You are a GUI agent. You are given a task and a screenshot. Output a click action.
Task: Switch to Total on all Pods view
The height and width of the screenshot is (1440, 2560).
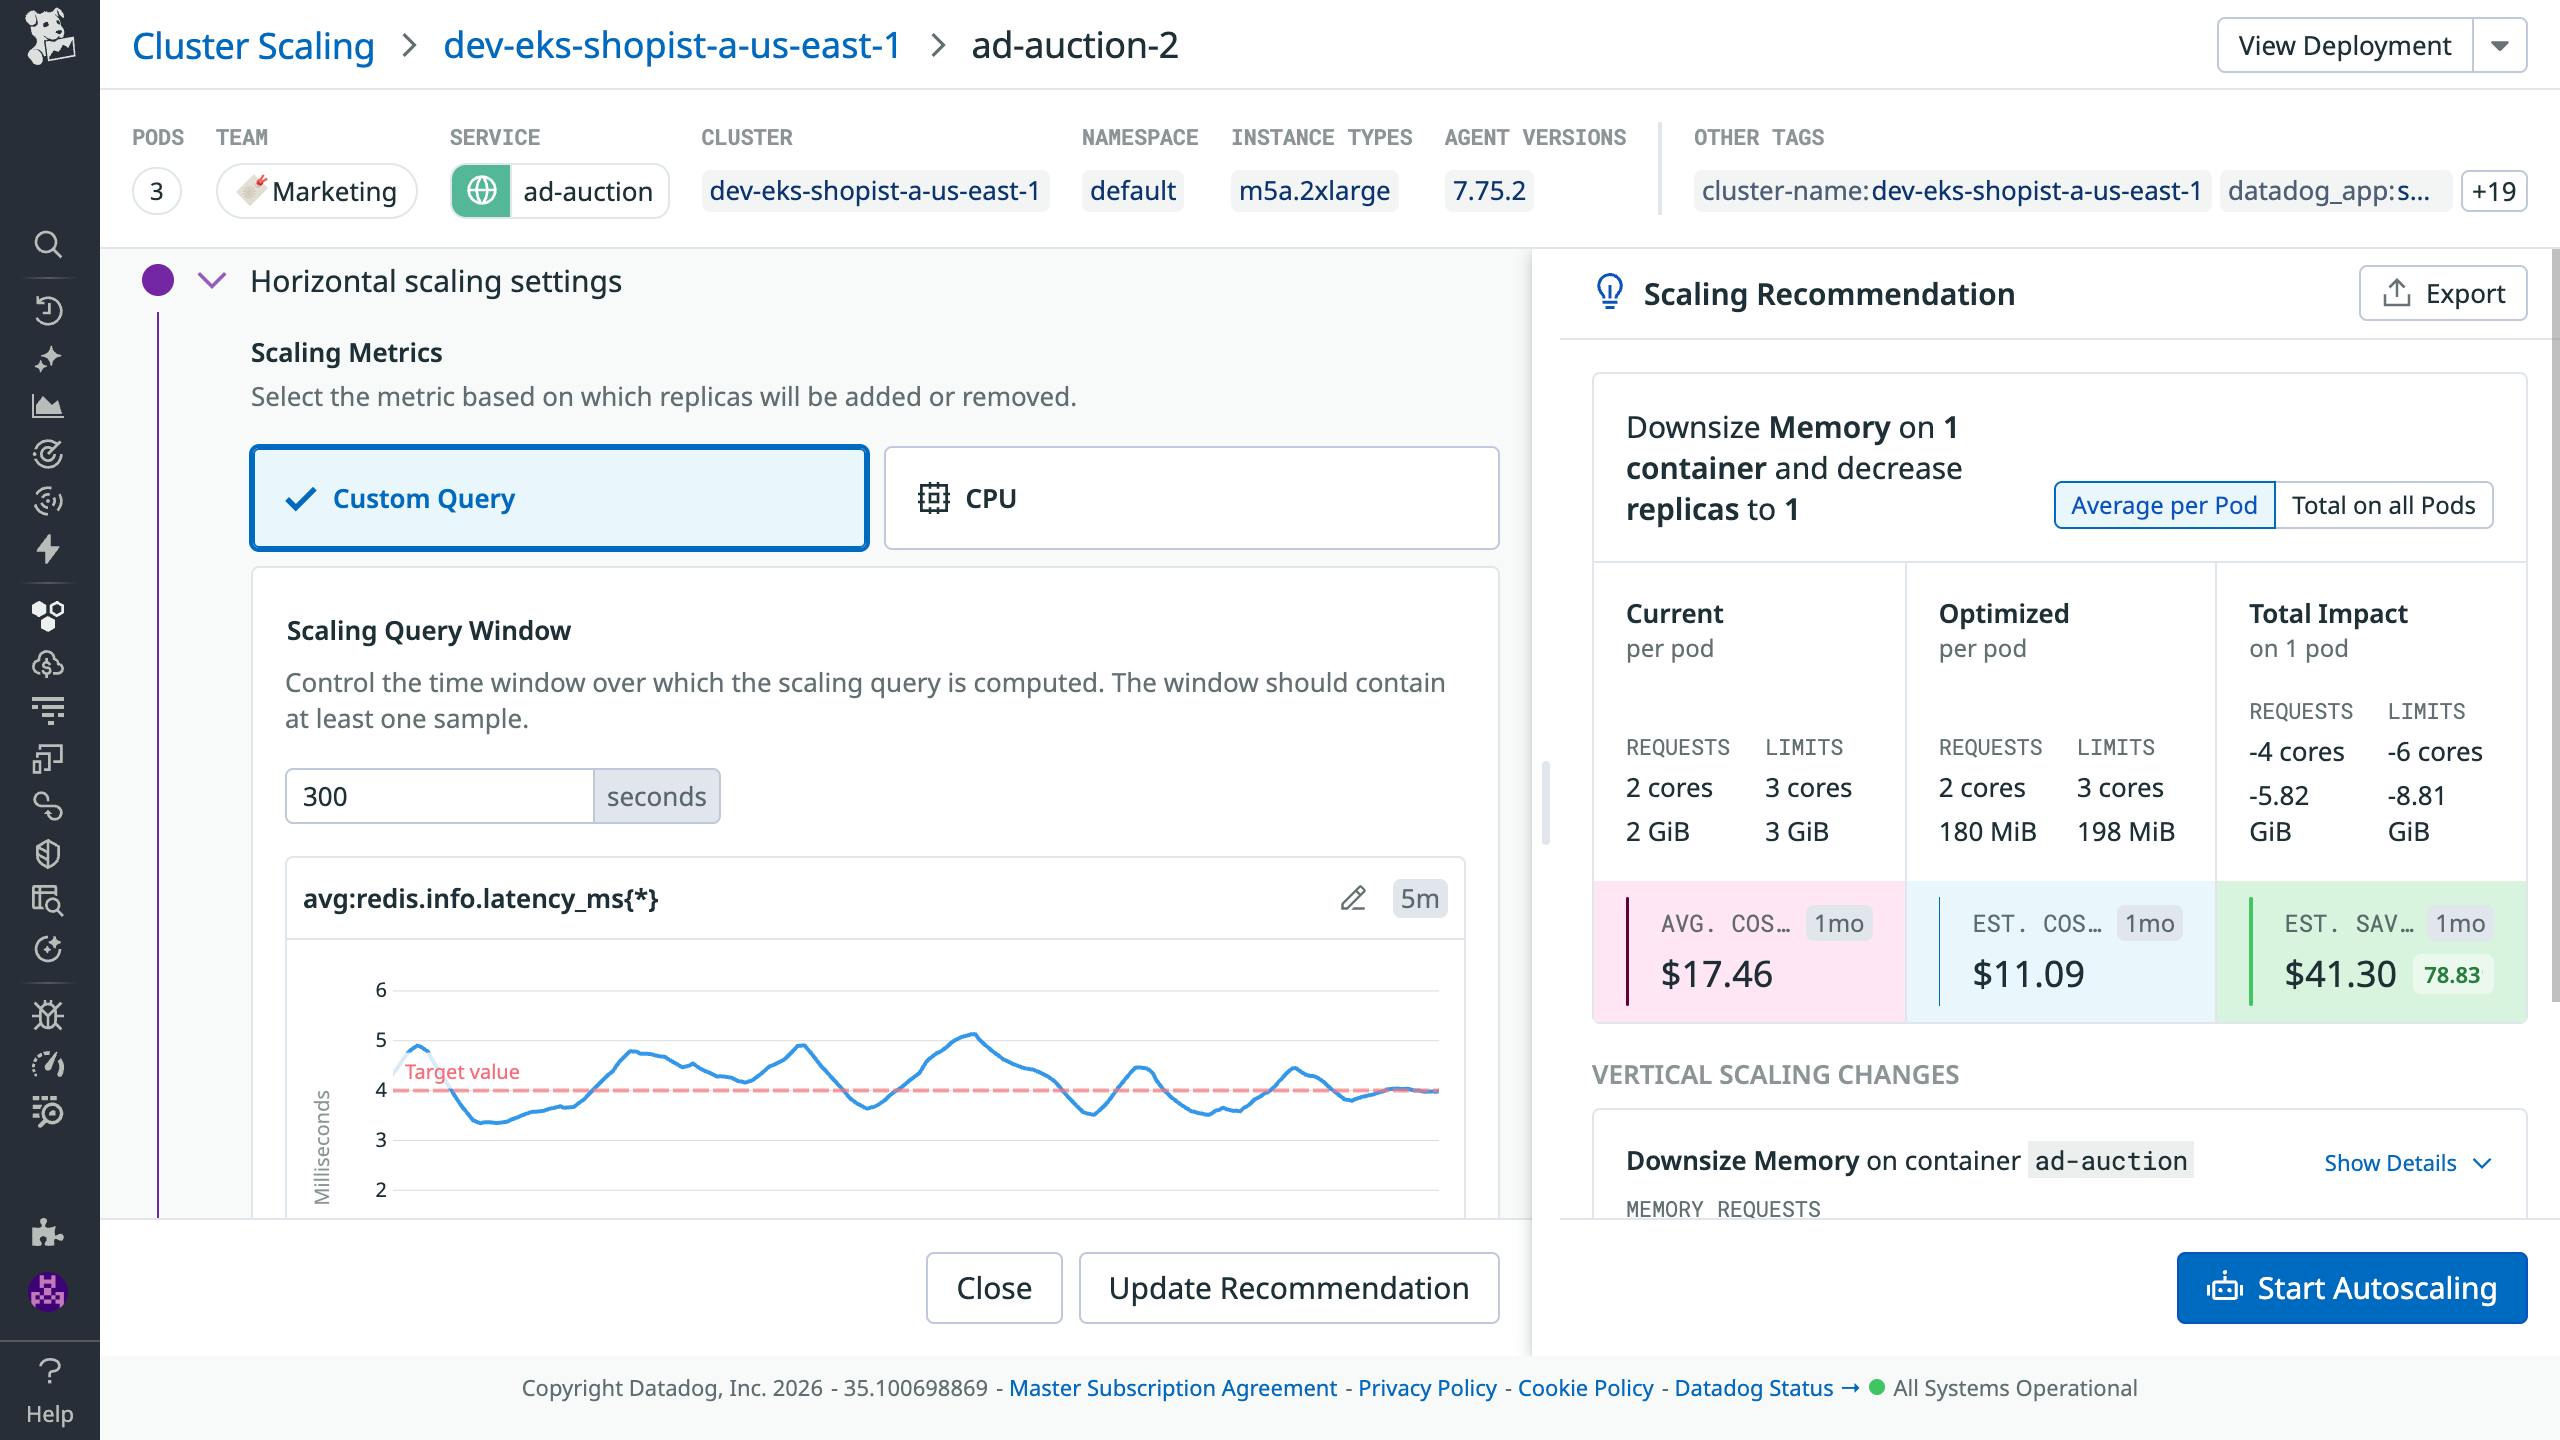tap(2383, 505)
